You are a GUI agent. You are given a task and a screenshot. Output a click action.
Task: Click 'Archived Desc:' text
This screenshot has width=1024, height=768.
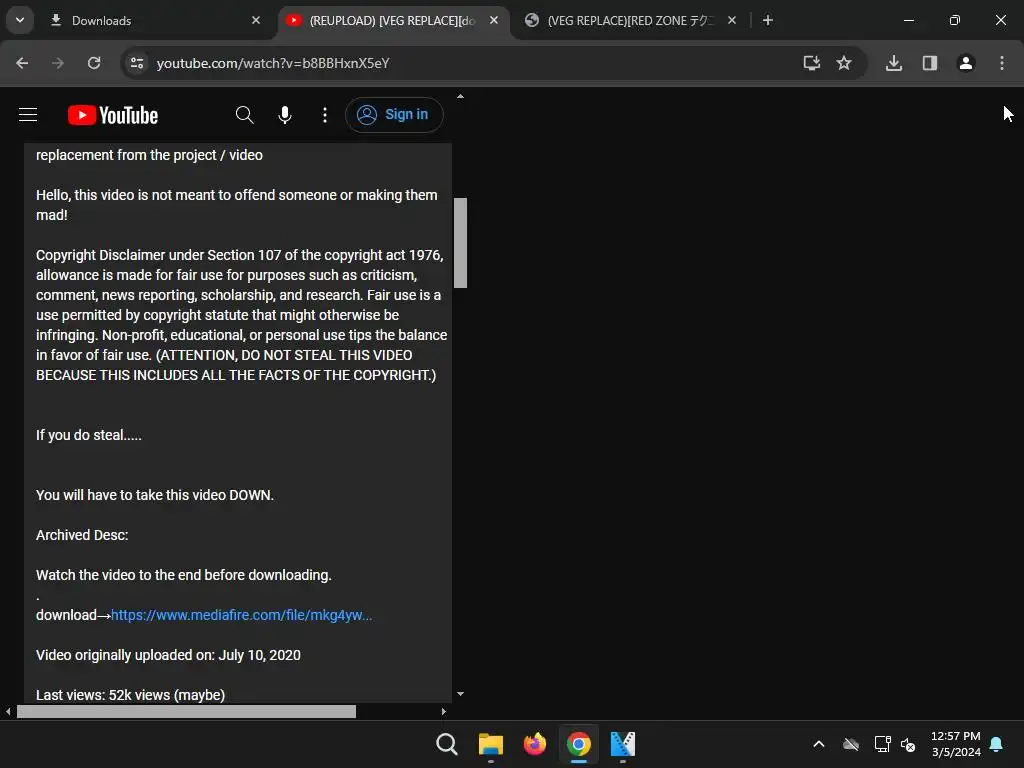(82, 535)
